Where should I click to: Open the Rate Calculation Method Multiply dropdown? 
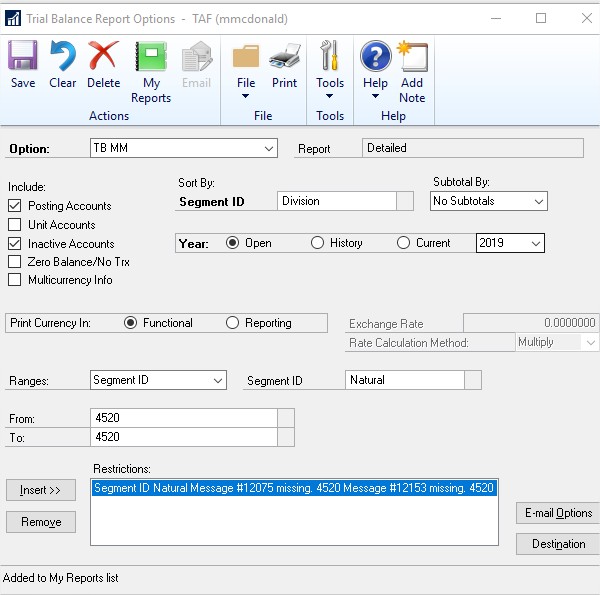590,342
